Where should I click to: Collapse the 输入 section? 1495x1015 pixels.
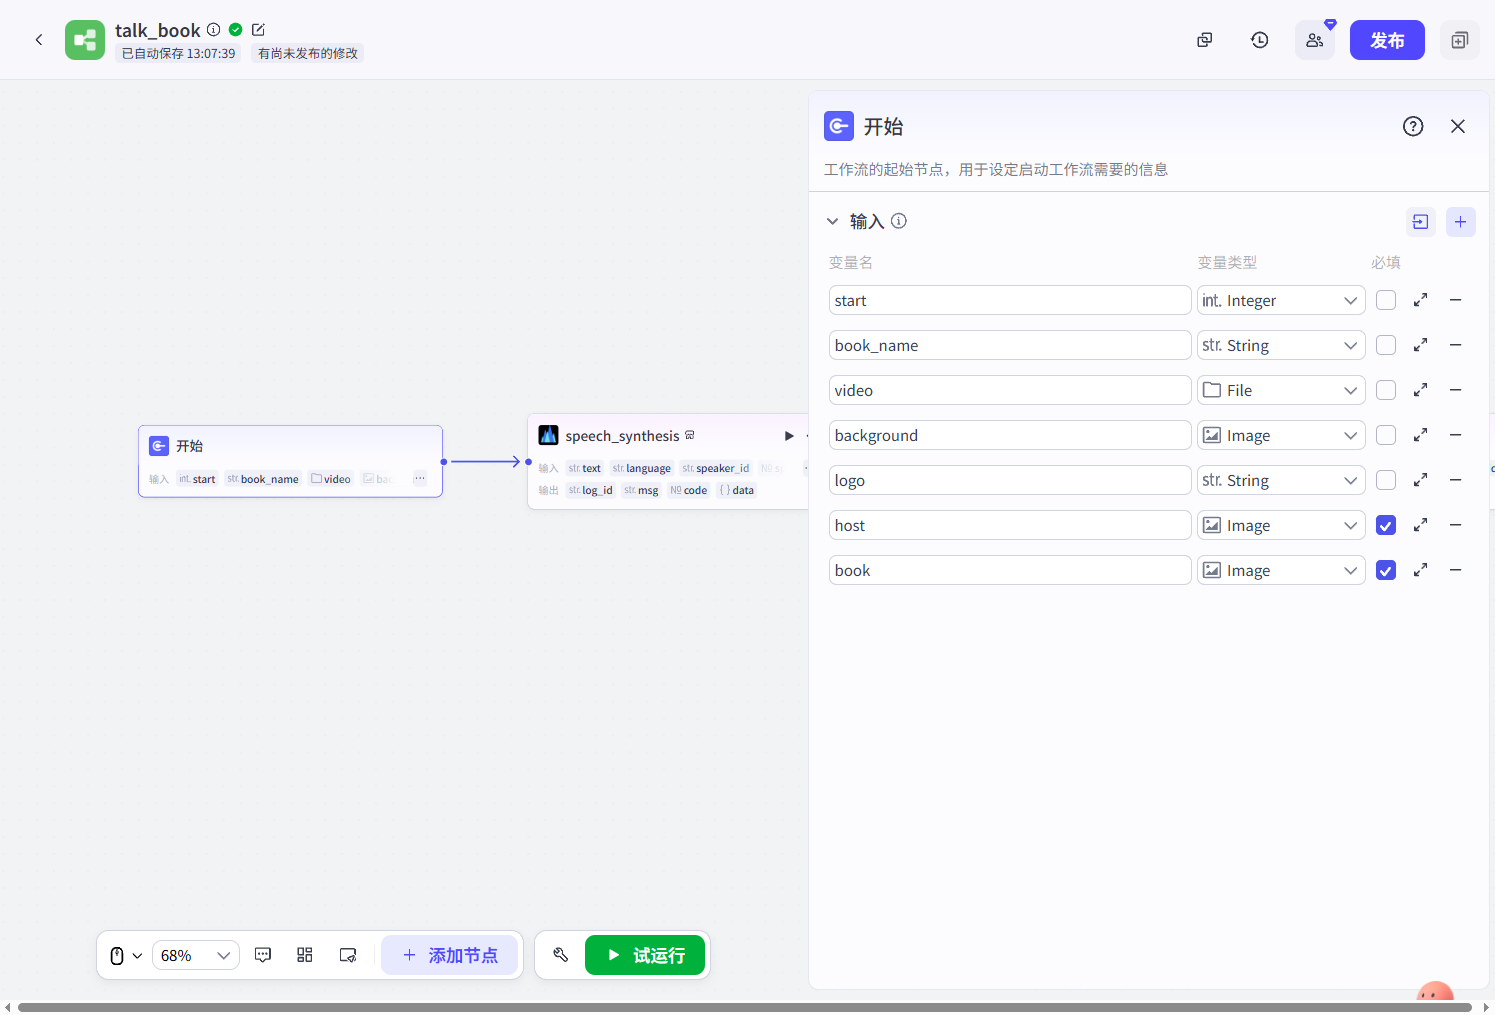tap(832, 221)
